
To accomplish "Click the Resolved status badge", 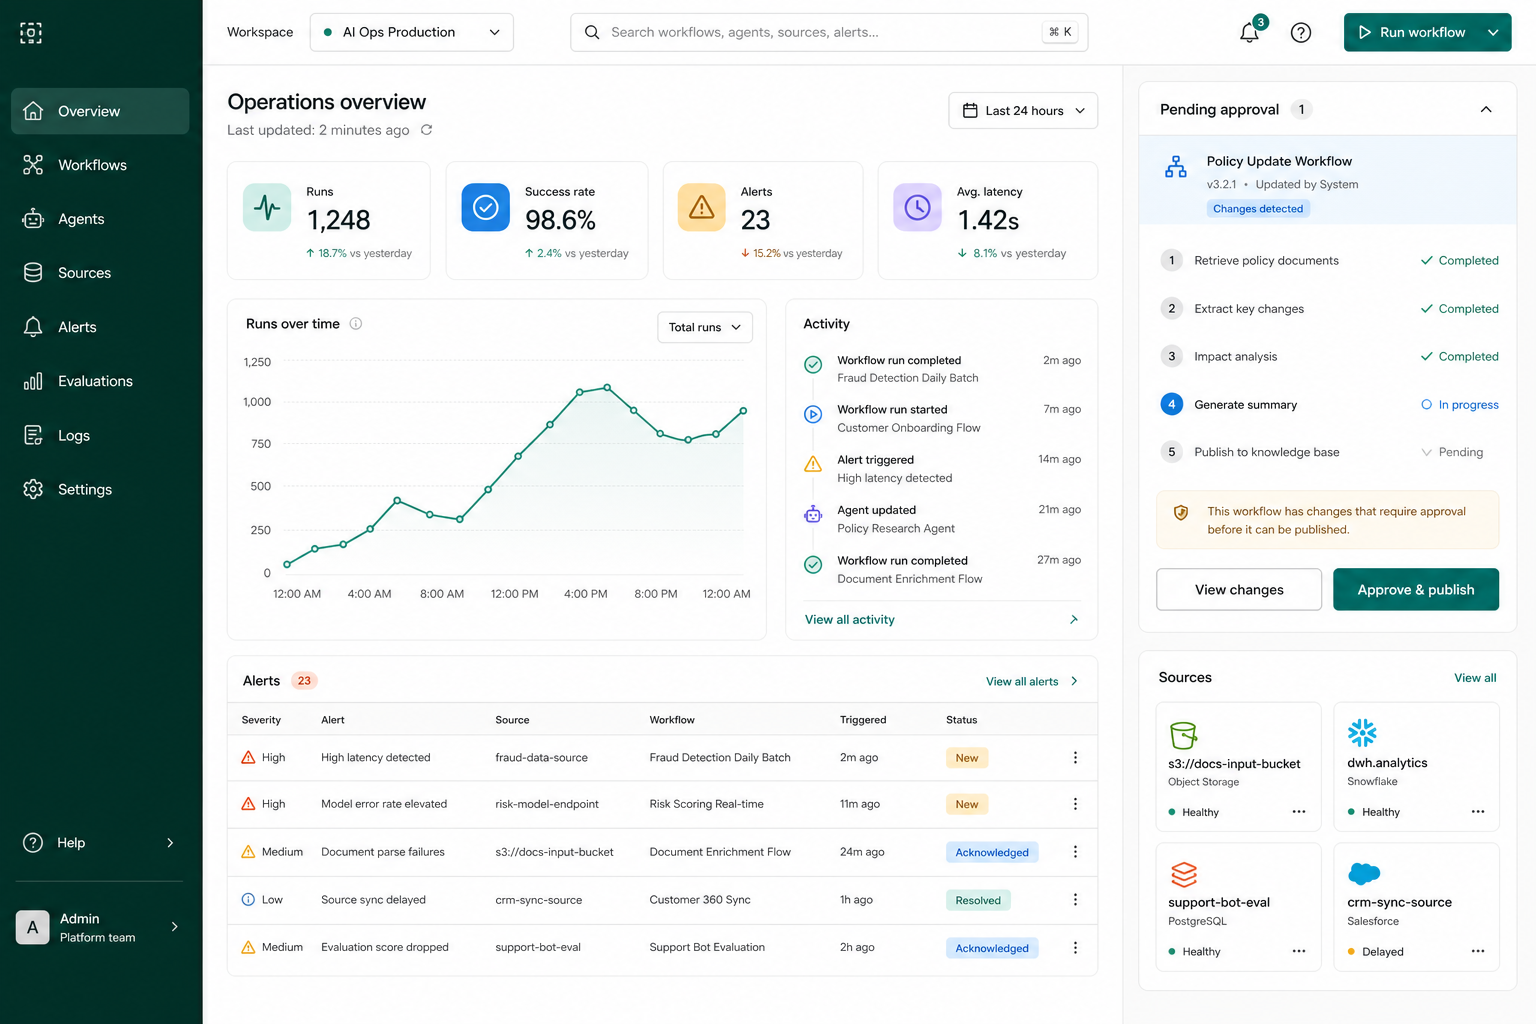I will [x=978, y=900].
